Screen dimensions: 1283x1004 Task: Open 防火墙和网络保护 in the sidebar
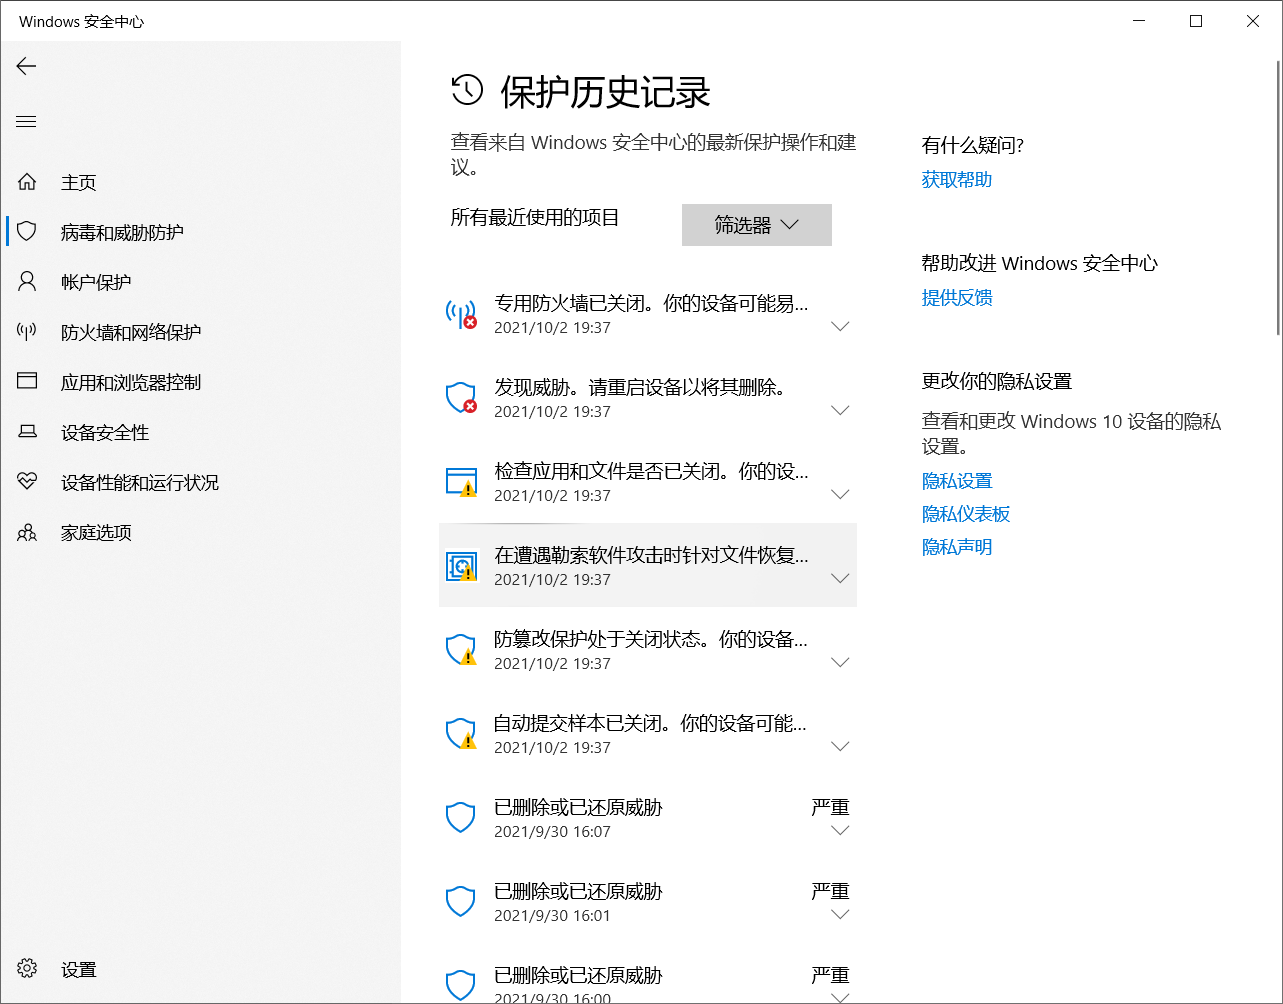point(131,332)
